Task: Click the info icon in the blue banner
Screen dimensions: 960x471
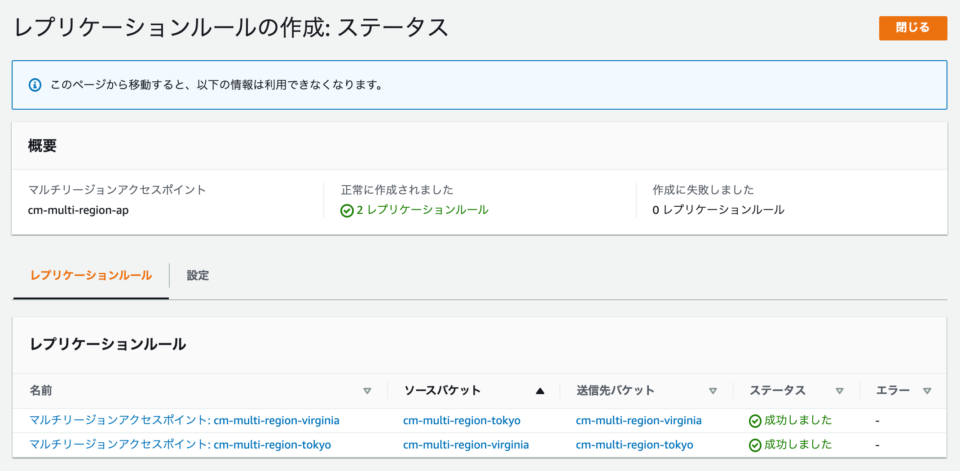Action: tap(35, 85)
